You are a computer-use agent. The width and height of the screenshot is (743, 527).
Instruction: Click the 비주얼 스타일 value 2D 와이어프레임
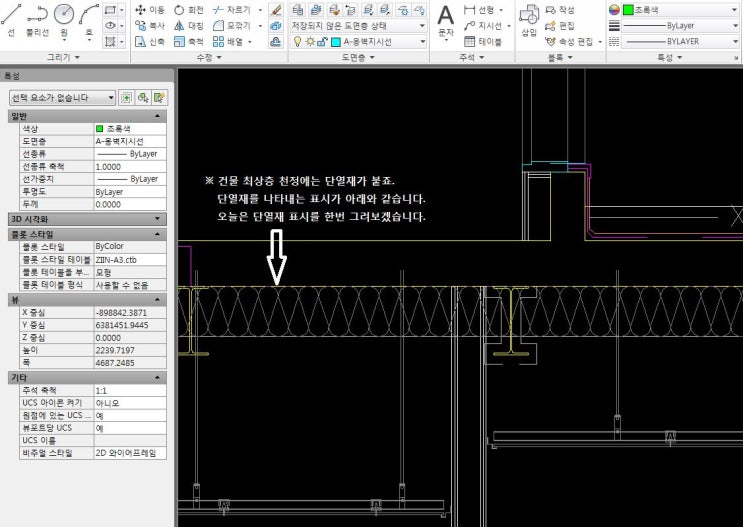130,453
